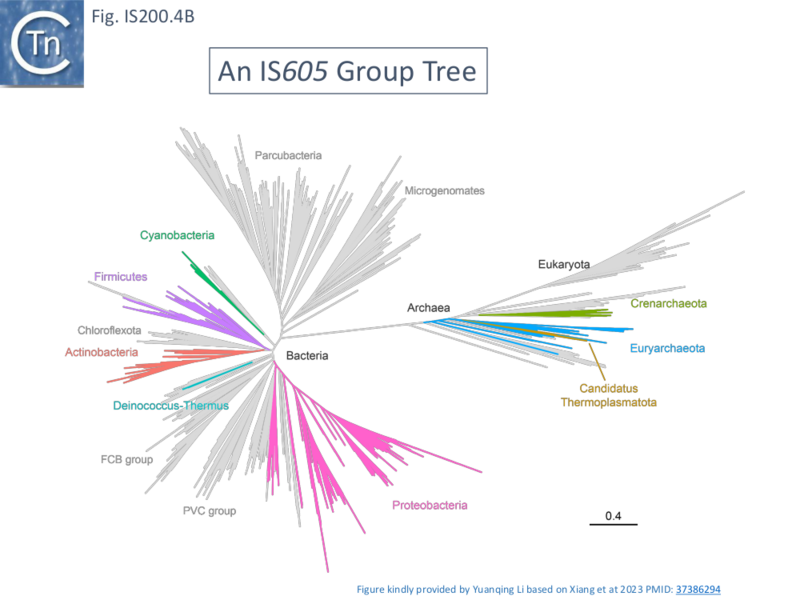
Task: Toggle the Parcubacteria group label
Action: coord(289,154)
